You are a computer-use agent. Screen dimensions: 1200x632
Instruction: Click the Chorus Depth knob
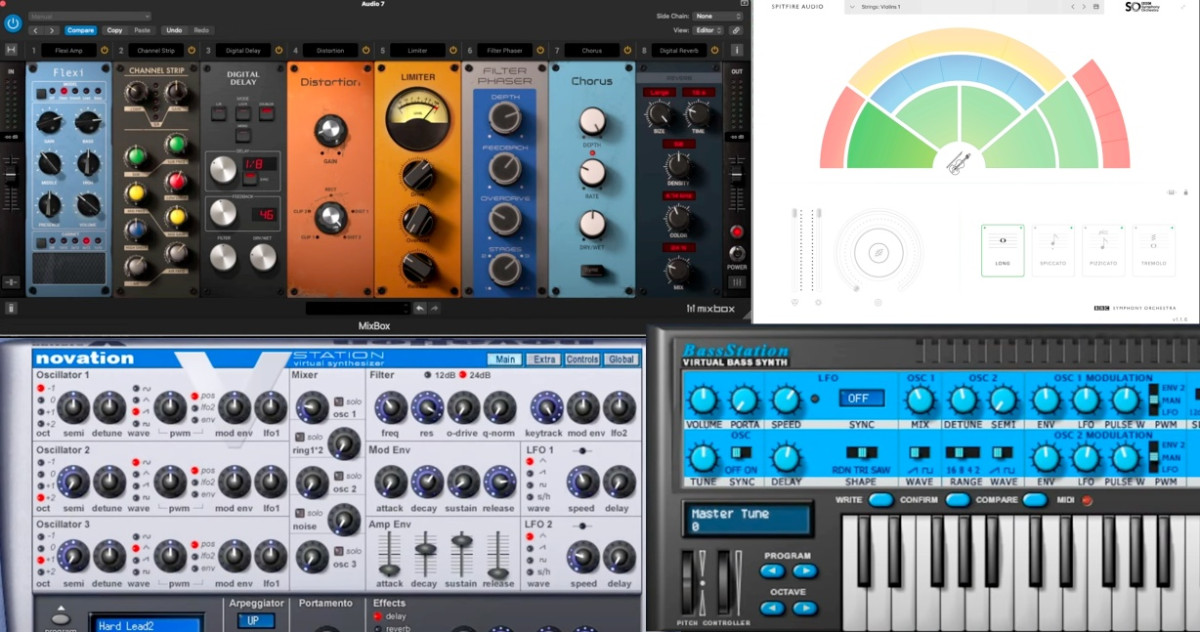(592, 121)
